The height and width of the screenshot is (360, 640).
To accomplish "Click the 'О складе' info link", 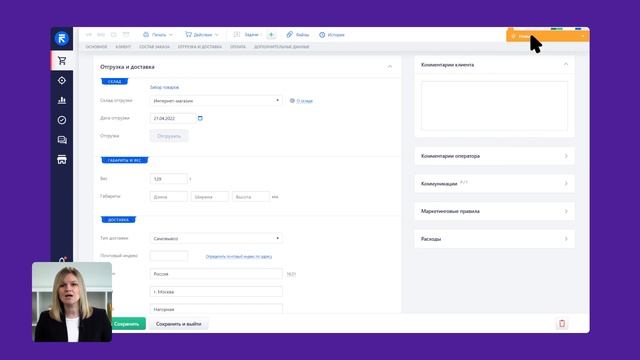I will (304, 101).
